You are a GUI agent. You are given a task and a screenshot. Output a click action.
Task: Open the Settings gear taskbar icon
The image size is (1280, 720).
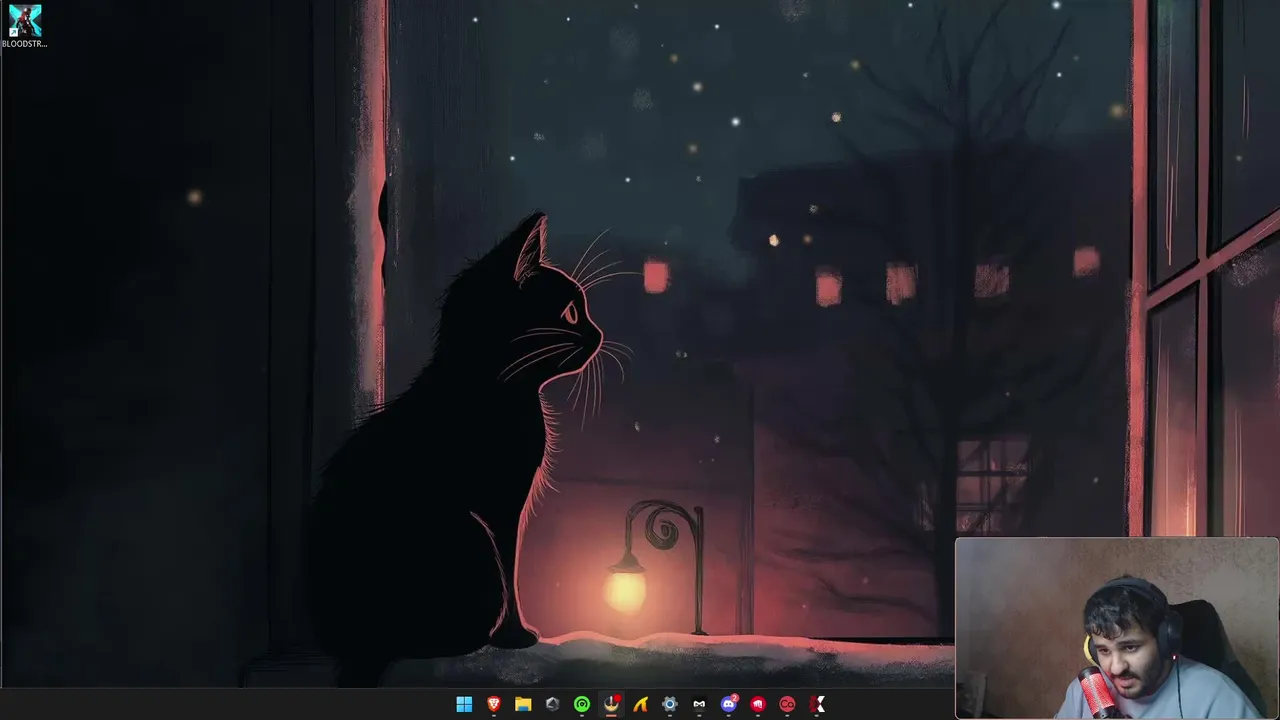coord(670,704)
